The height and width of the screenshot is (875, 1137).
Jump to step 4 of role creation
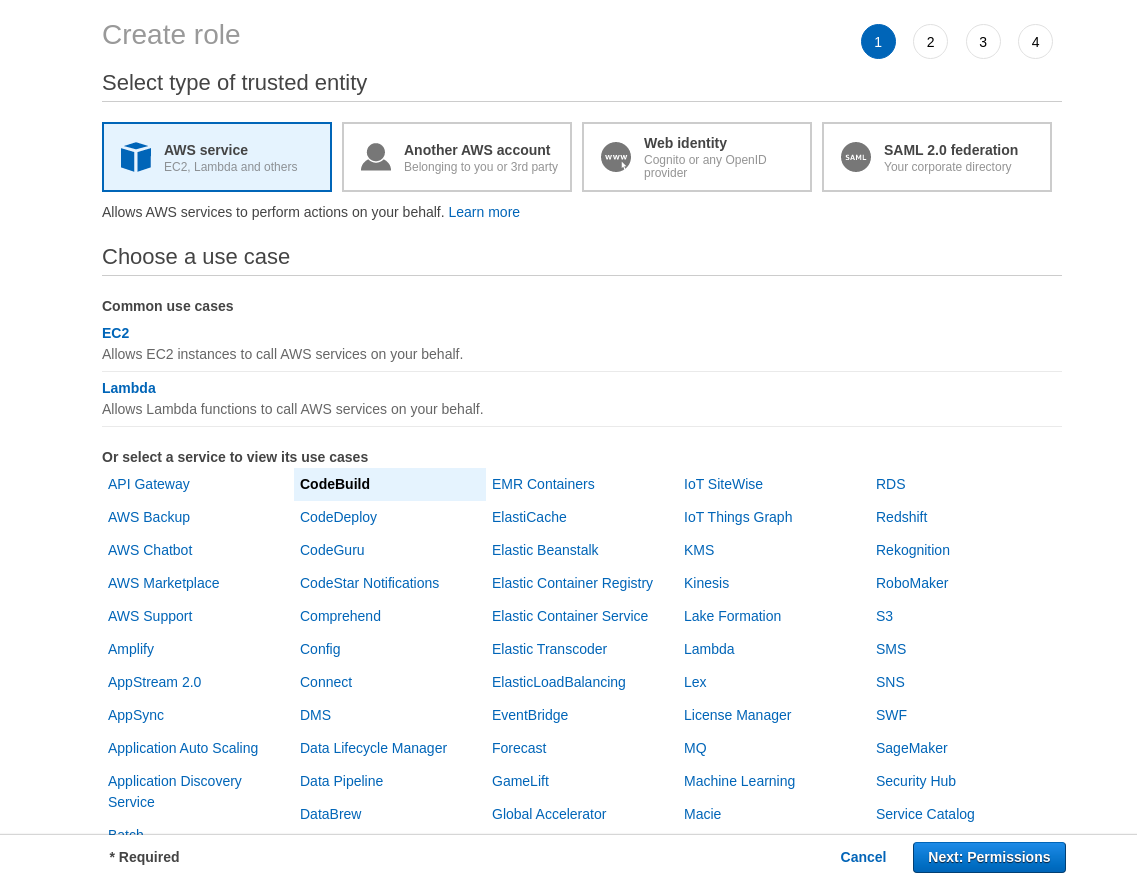tap(1035, 41)
